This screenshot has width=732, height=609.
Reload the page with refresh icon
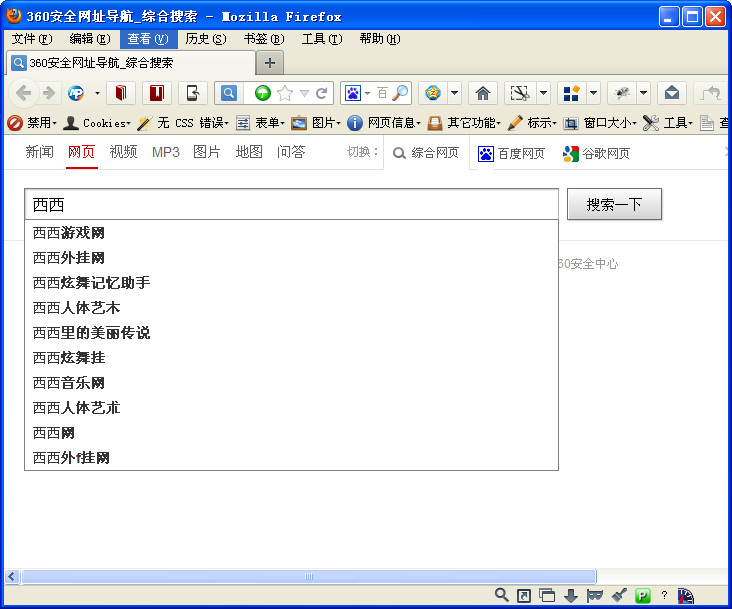[321, 93]
